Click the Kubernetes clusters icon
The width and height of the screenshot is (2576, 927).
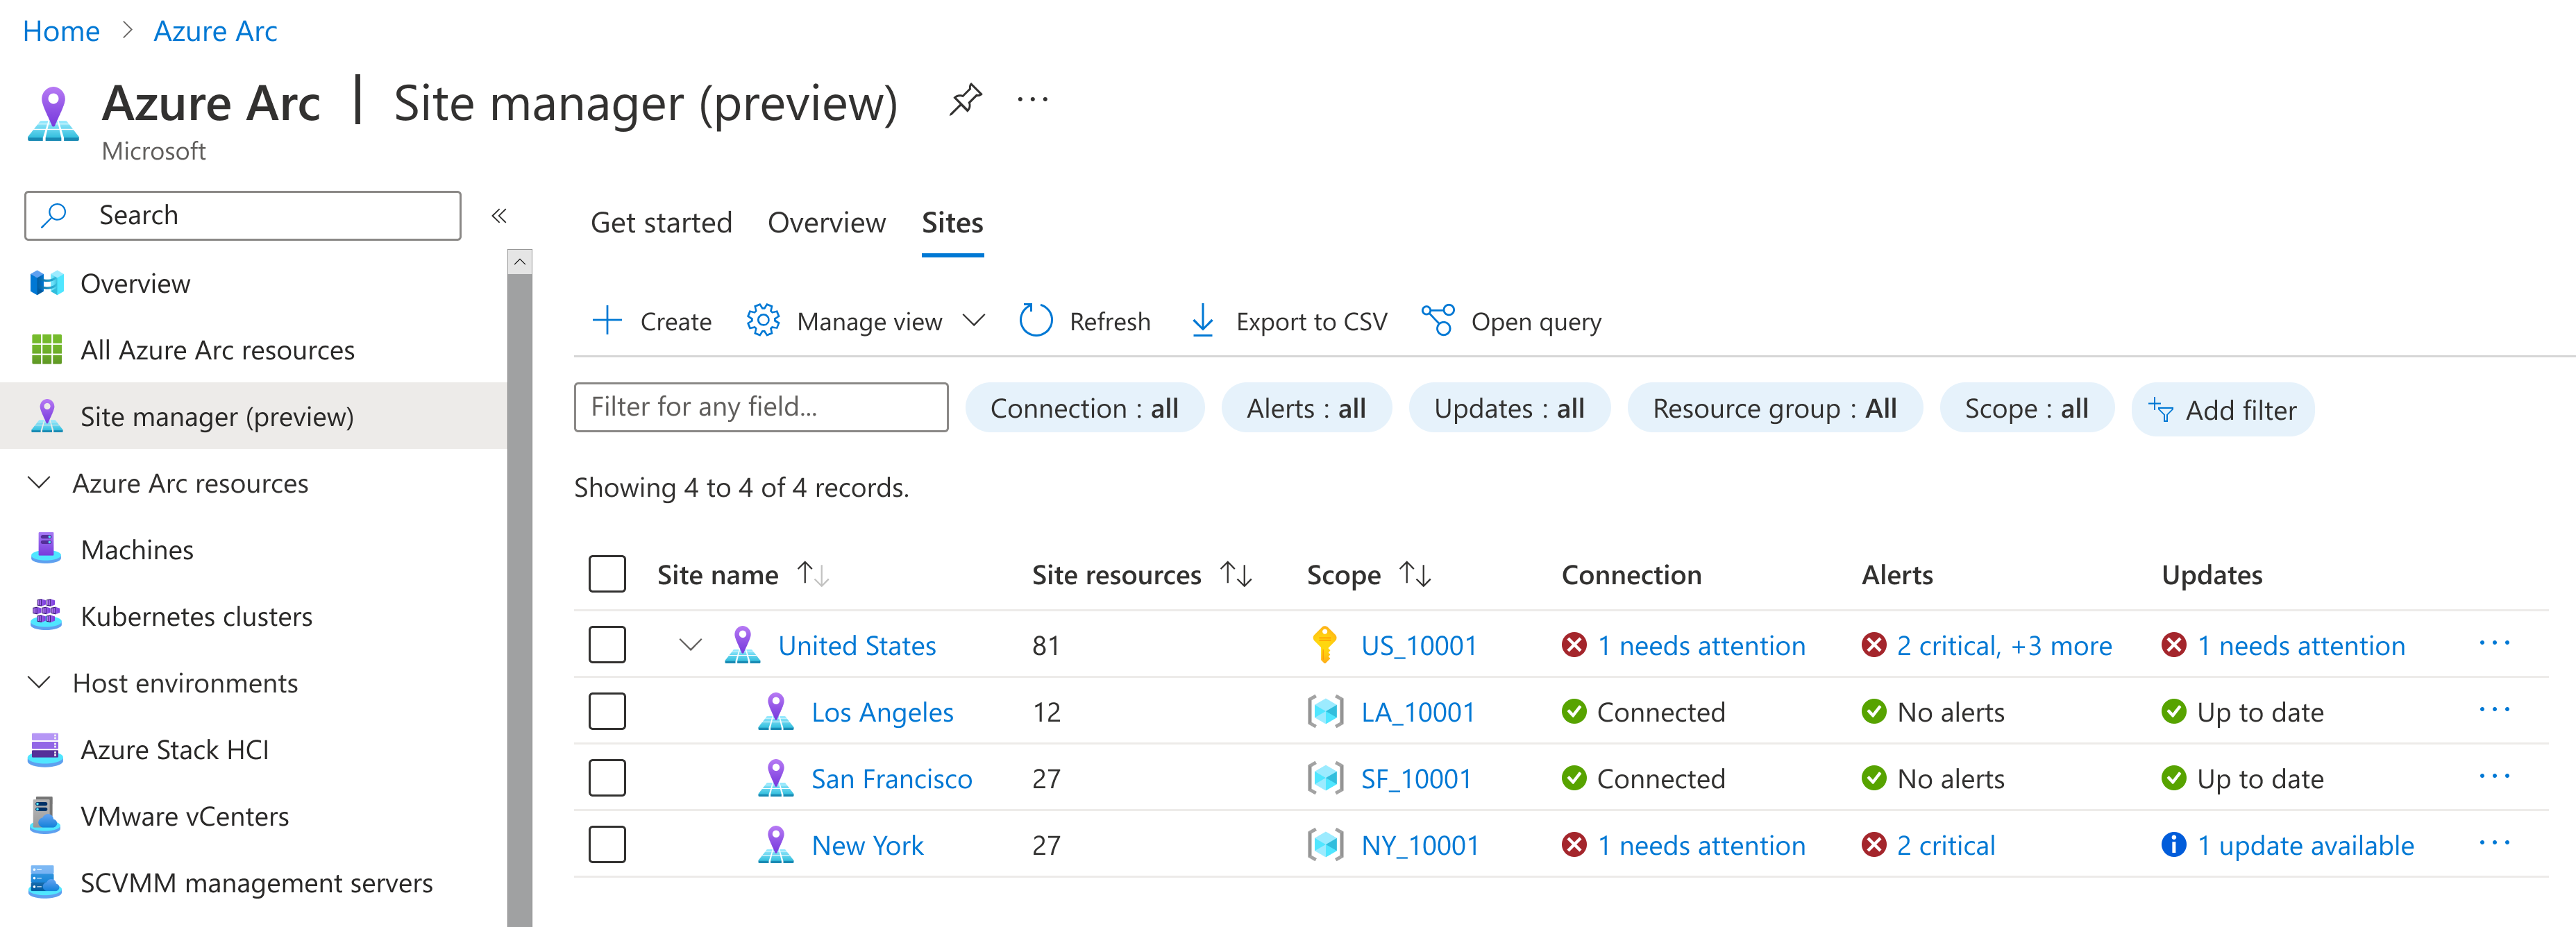[46, 616]
